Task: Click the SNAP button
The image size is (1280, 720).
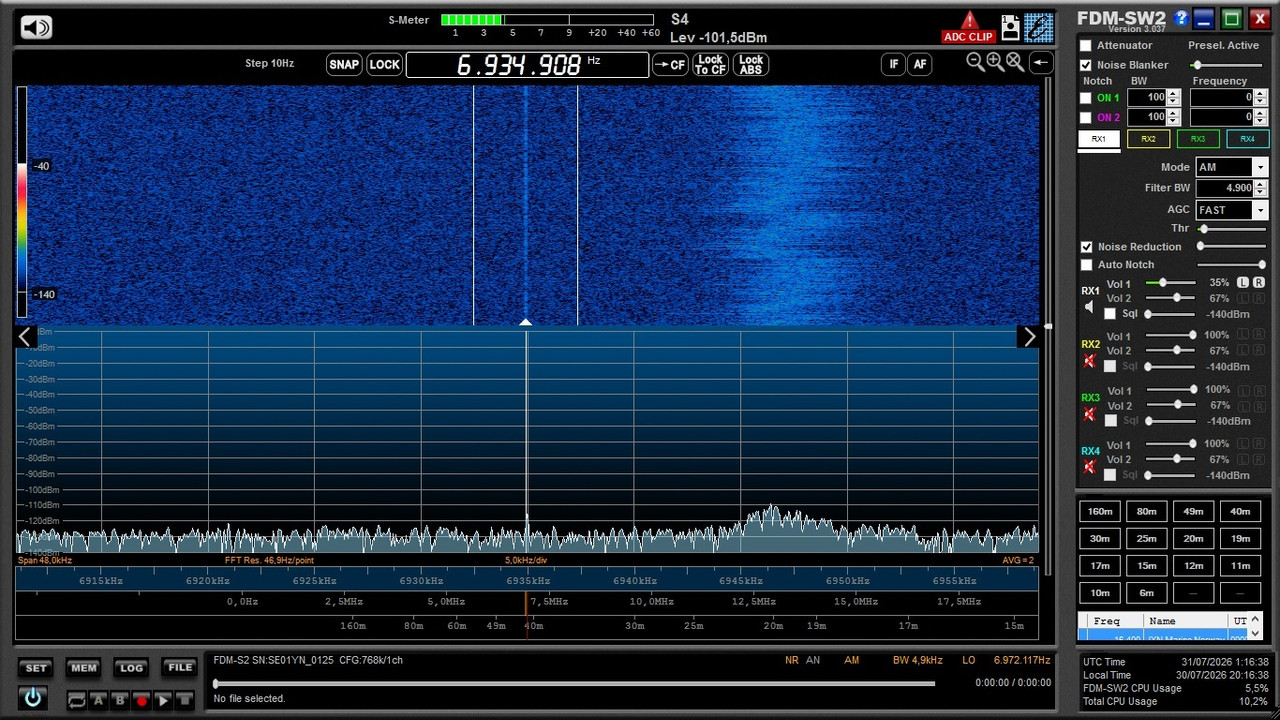Action: (344, 65)
